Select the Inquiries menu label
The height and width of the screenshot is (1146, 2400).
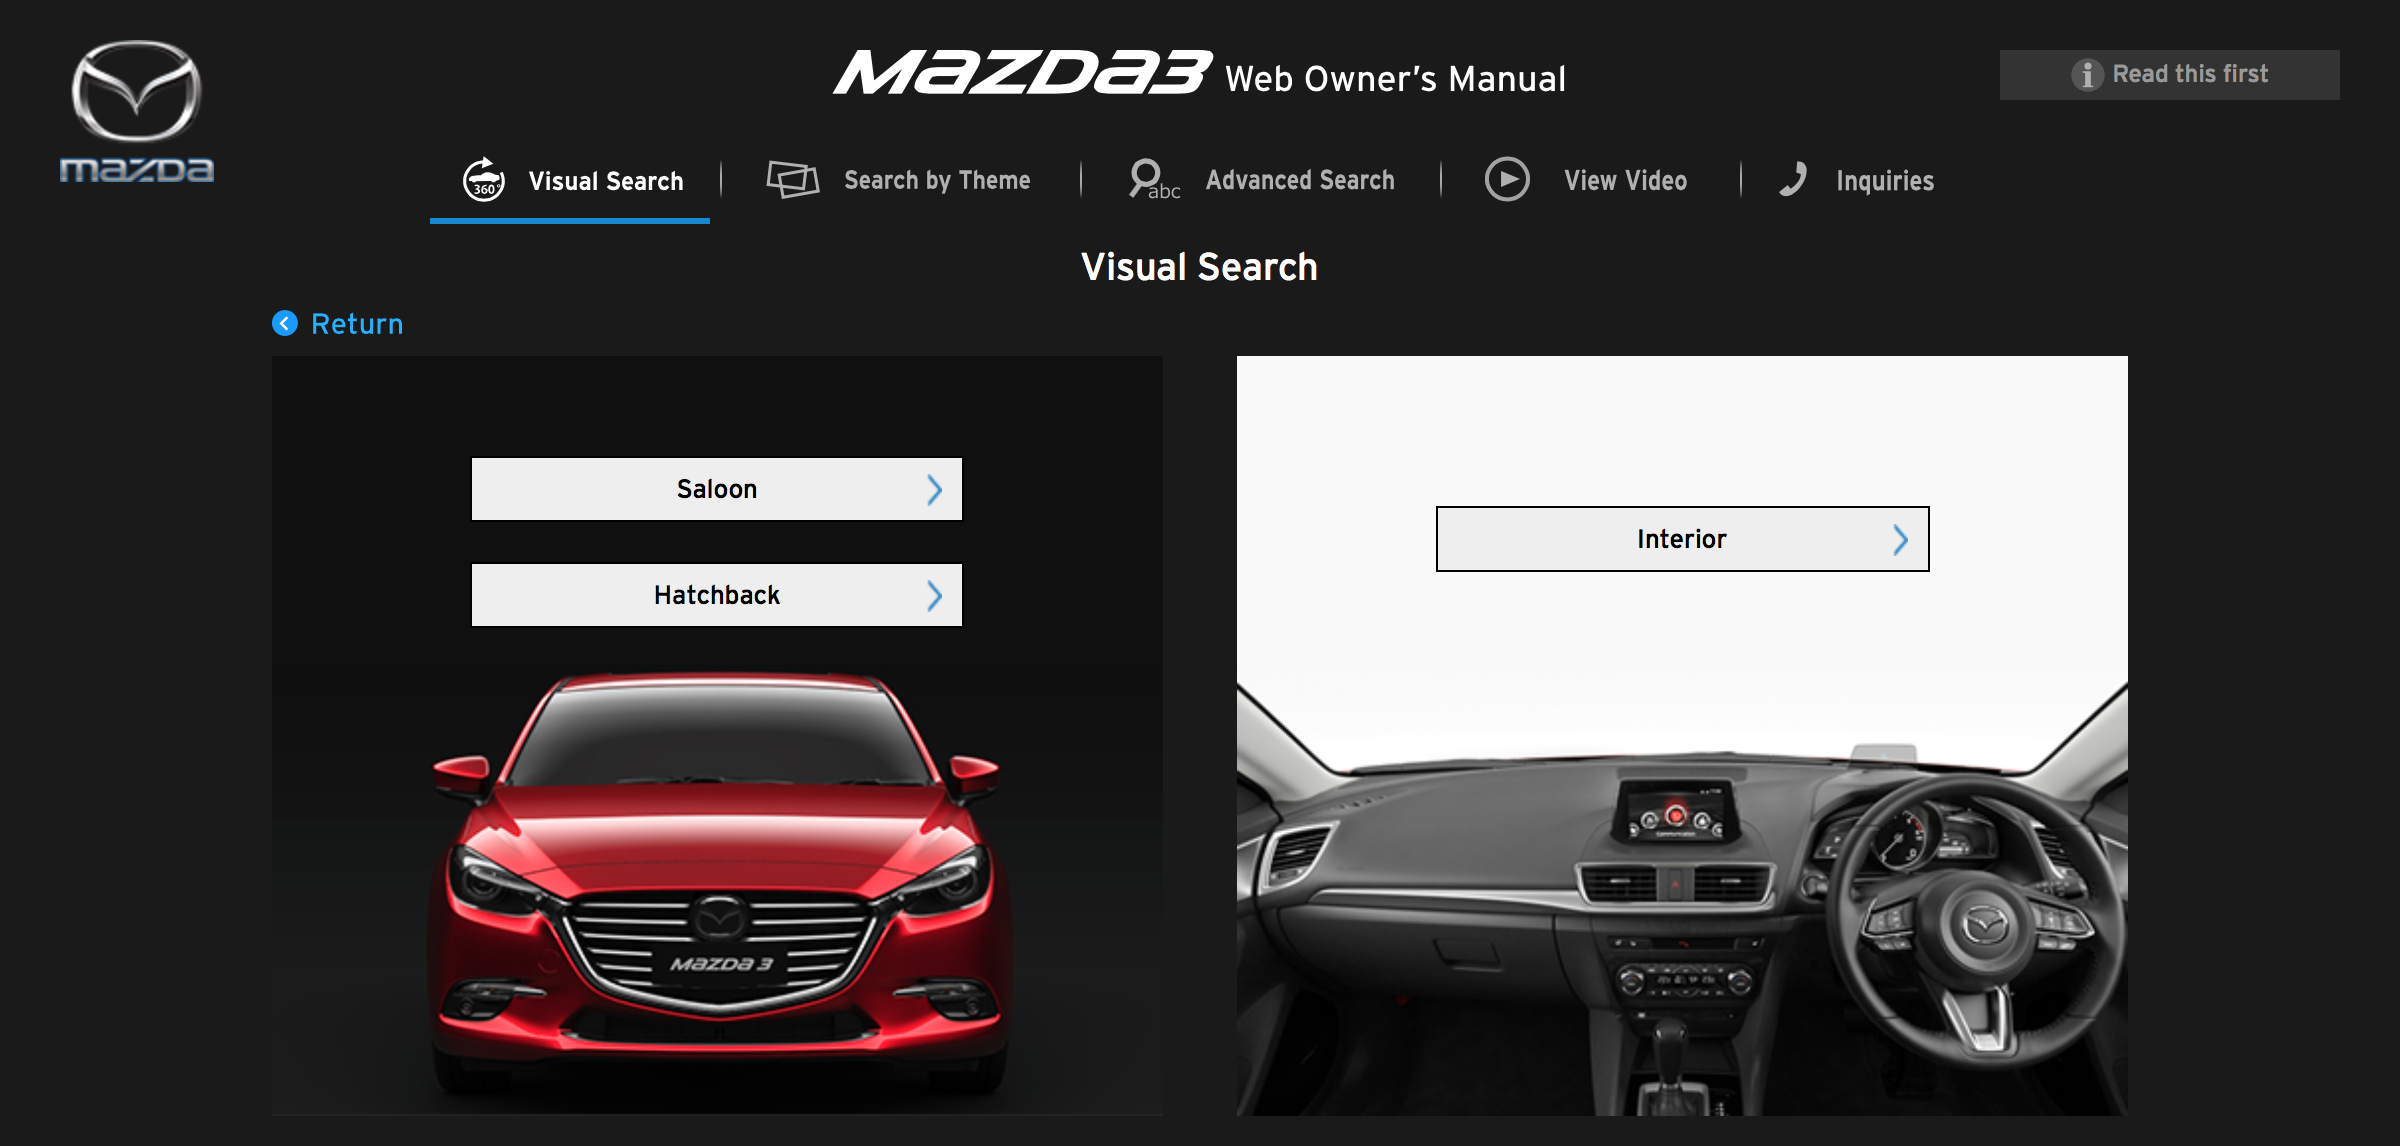[1884, 181]
